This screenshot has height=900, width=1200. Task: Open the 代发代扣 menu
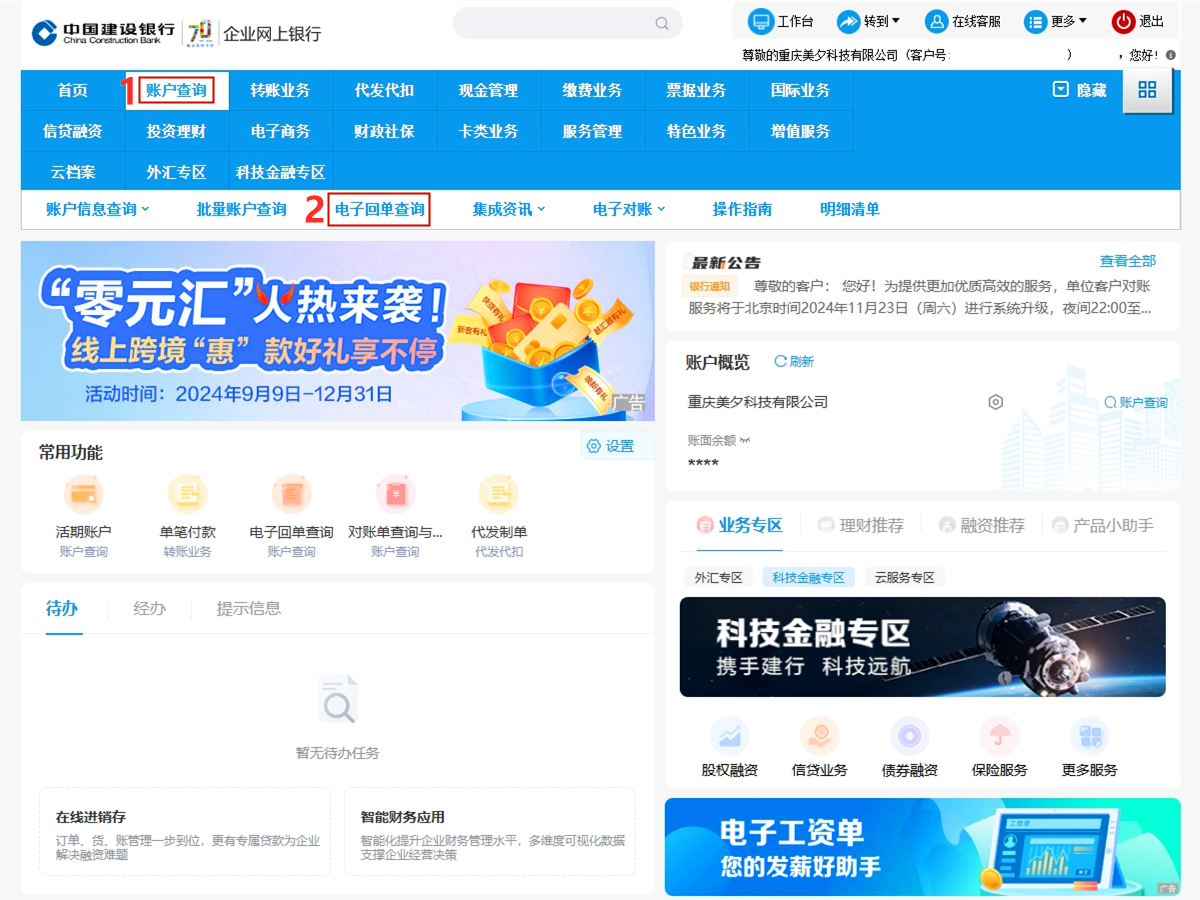385,90
